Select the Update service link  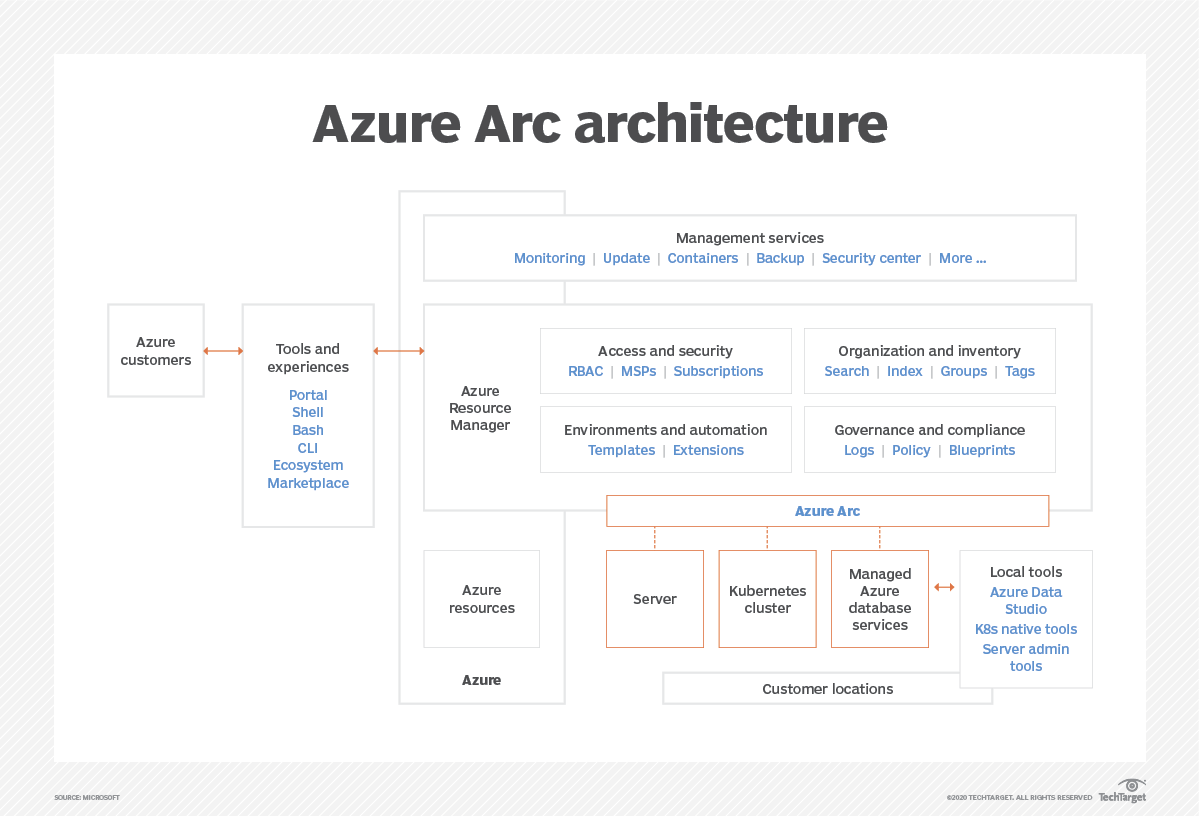(x=626, y=258)
